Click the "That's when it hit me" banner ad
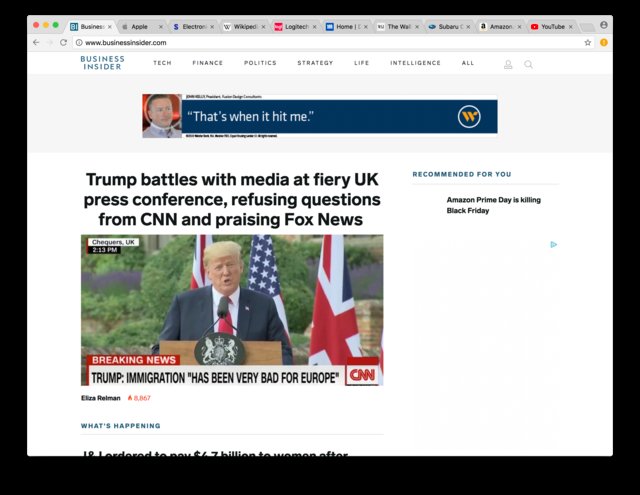This screenshot has width=640, height=495. (320, 116)
